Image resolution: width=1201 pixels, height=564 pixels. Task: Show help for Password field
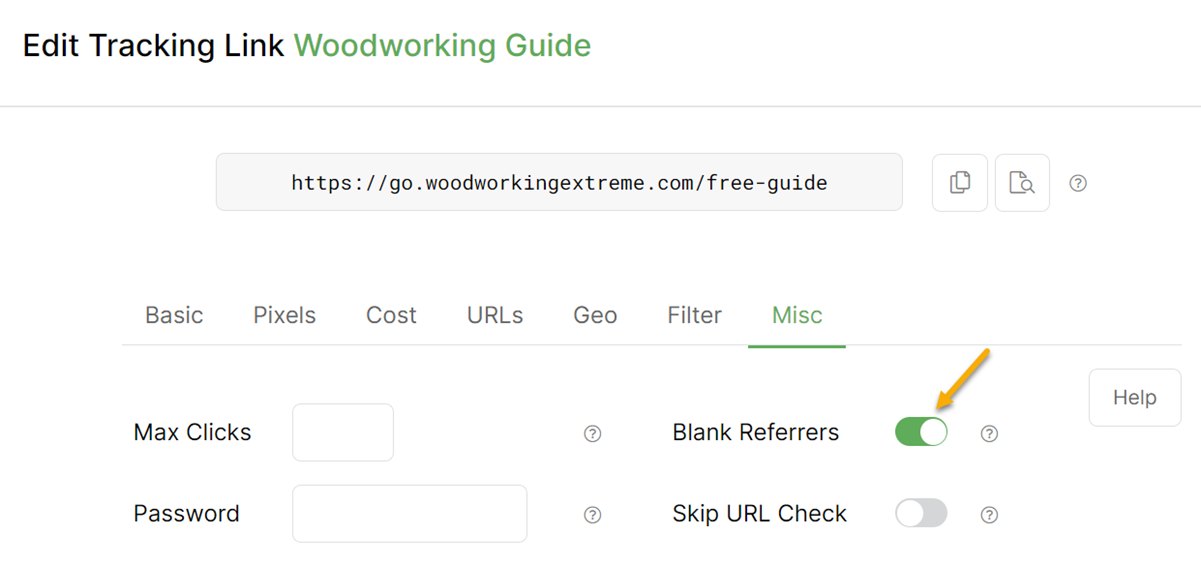pyautogui.click(x=592, y=514)
